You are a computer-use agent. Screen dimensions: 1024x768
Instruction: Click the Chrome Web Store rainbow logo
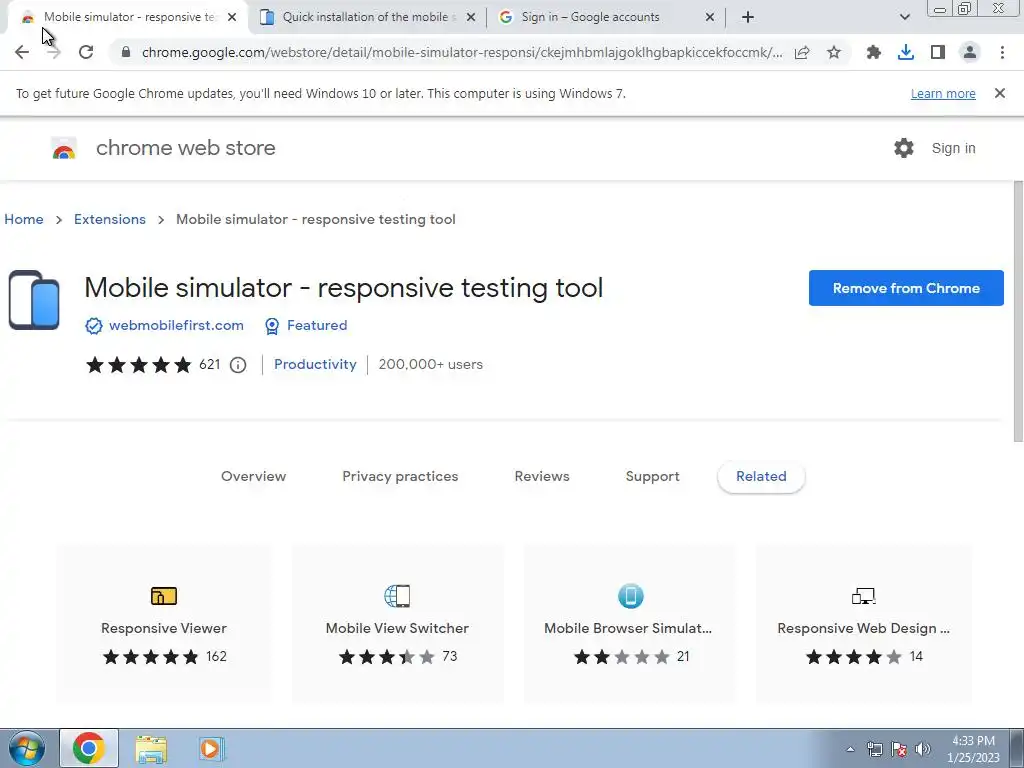(64, 149)
